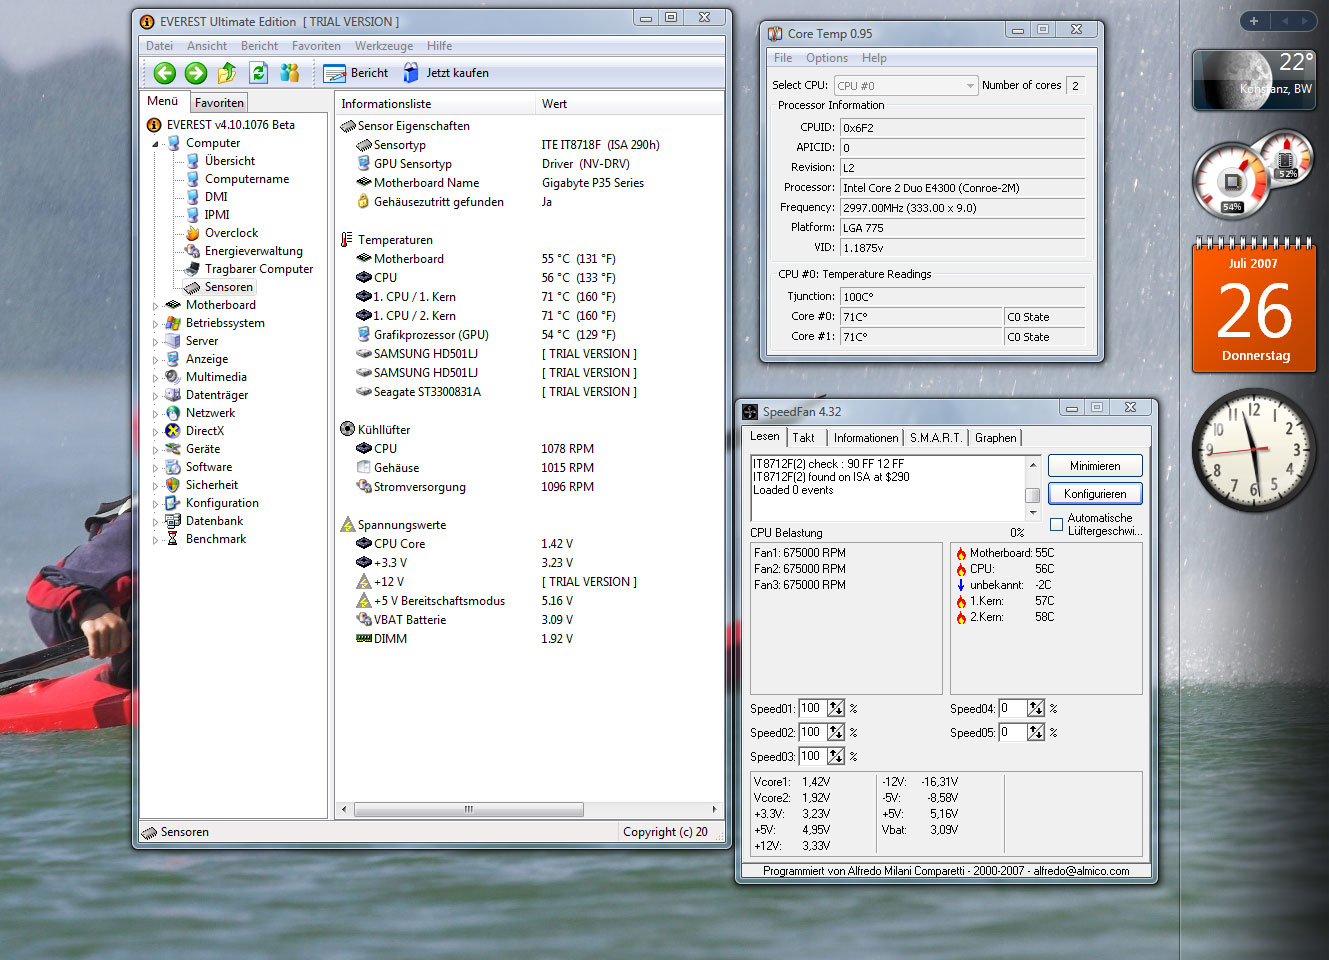Expand the Multimedia tree node
Image resolution: width=1329 pixels, height=960 pixels.
point(155,378)
